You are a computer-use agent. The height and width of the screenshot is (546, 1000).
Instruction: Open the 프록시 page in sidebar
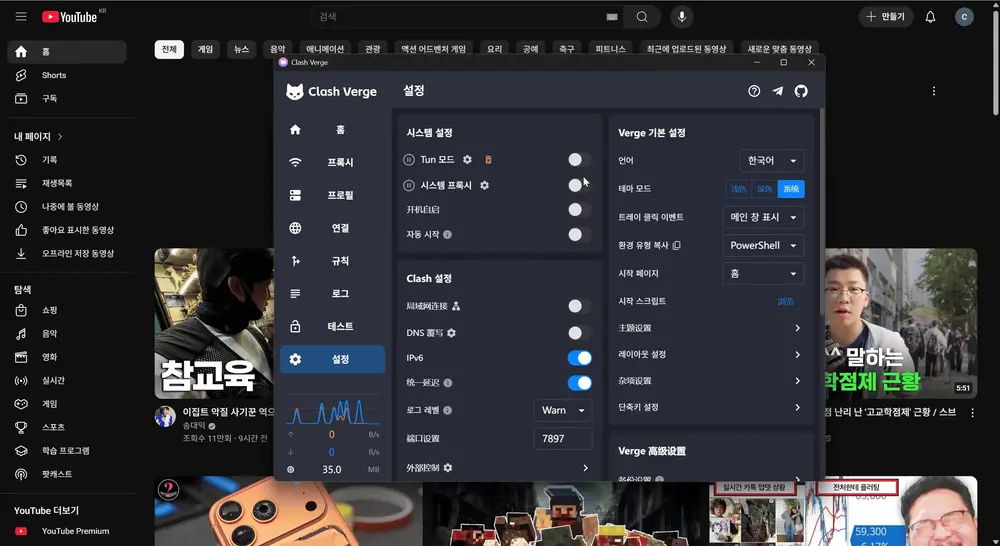click(x=332, y=162)
